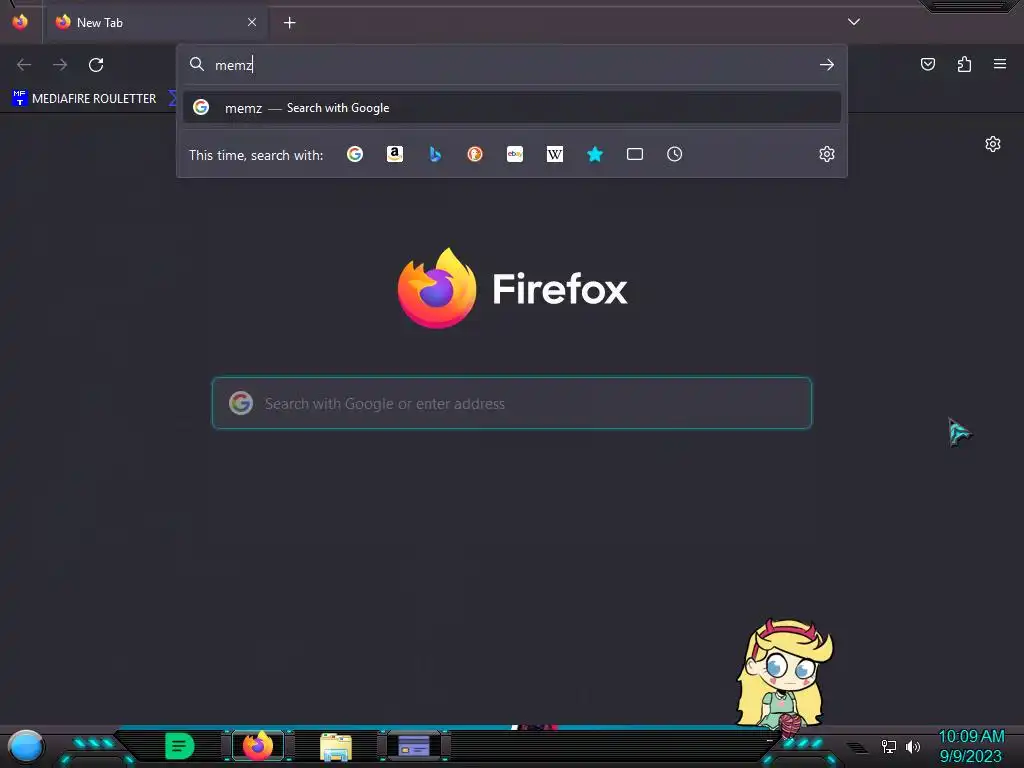This screenshot has height=768, width=1024.
Task: Open search settings gear in dropdown
Action: (x=827, y=154)
